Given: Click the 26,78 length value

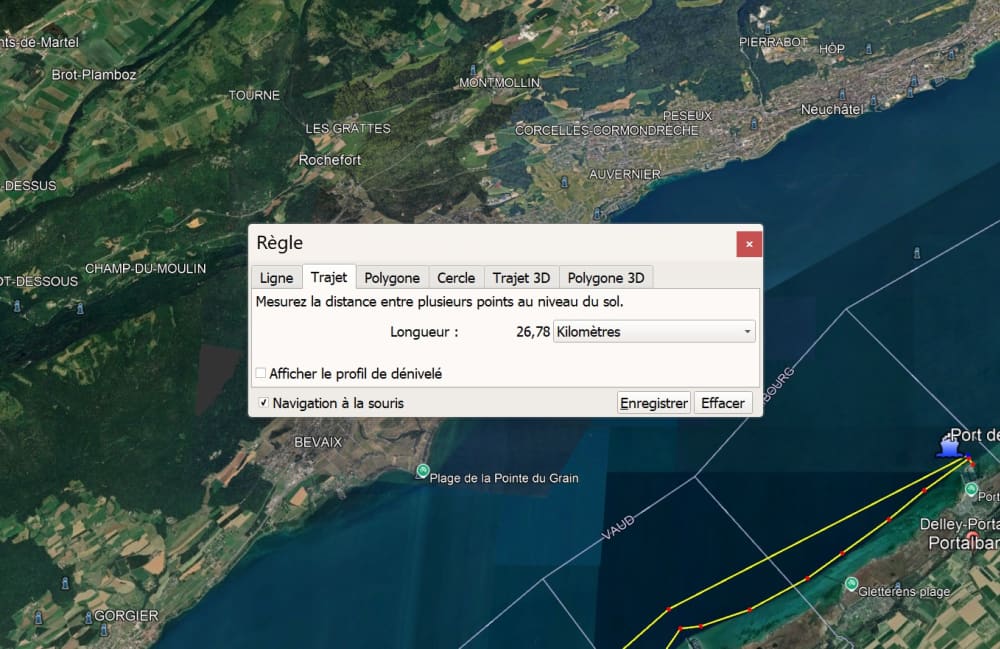Looking at the screenshot, I should click(x=533, y=332).
